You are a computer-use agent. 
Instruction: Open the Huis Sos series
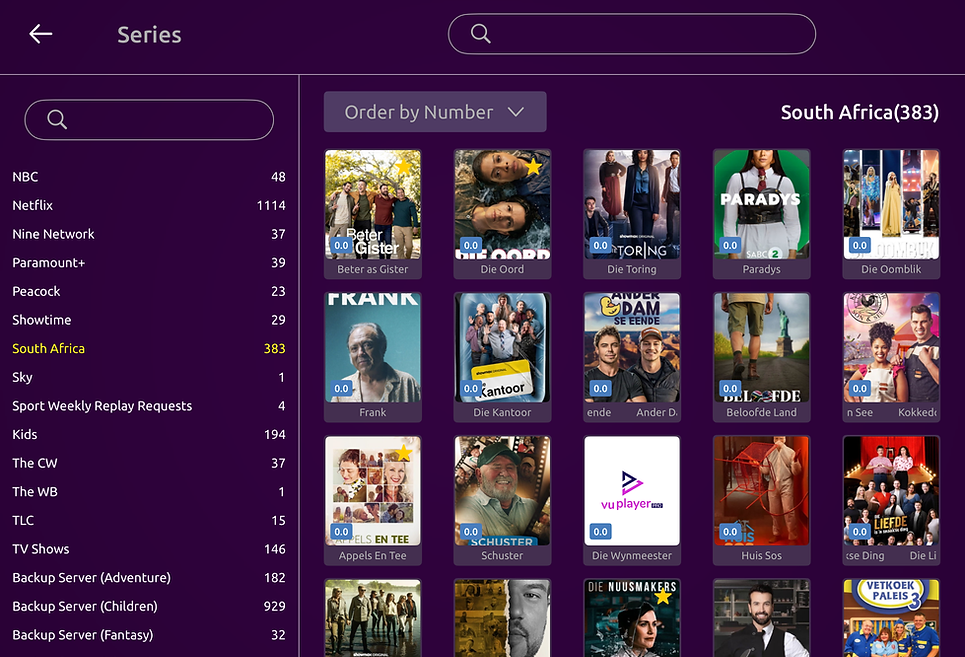[761, 500]
